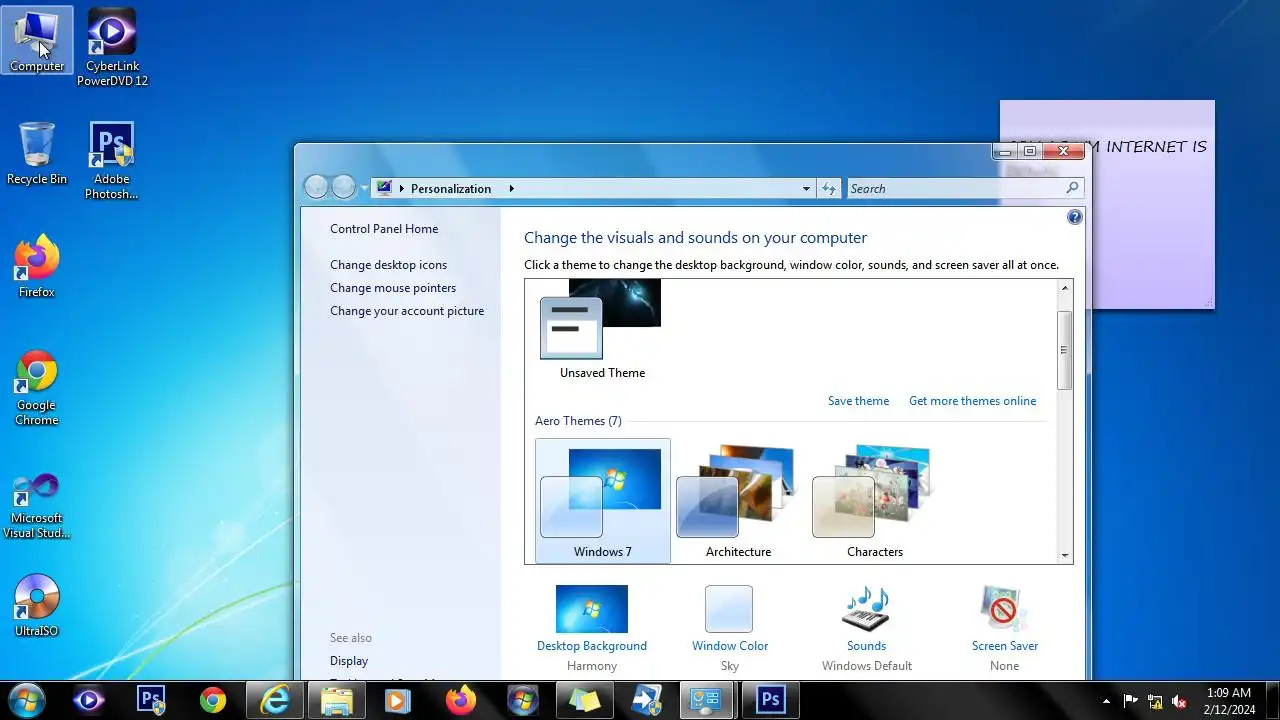
Task: Click the Forward navigation arrow
Action: tap(343, 187)
